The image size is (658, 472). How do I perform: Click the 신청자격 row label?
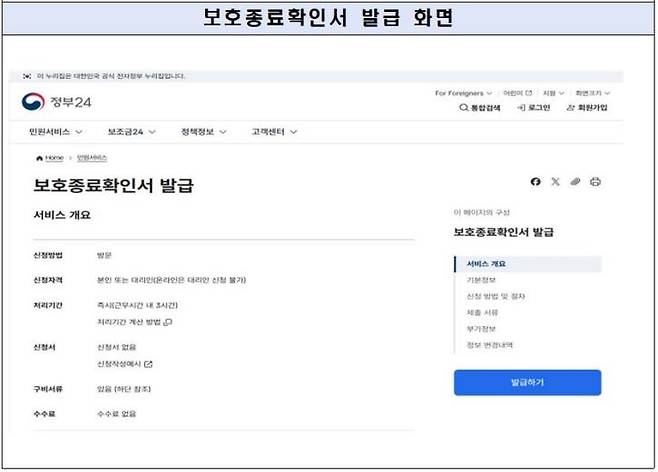pos(48,280)
